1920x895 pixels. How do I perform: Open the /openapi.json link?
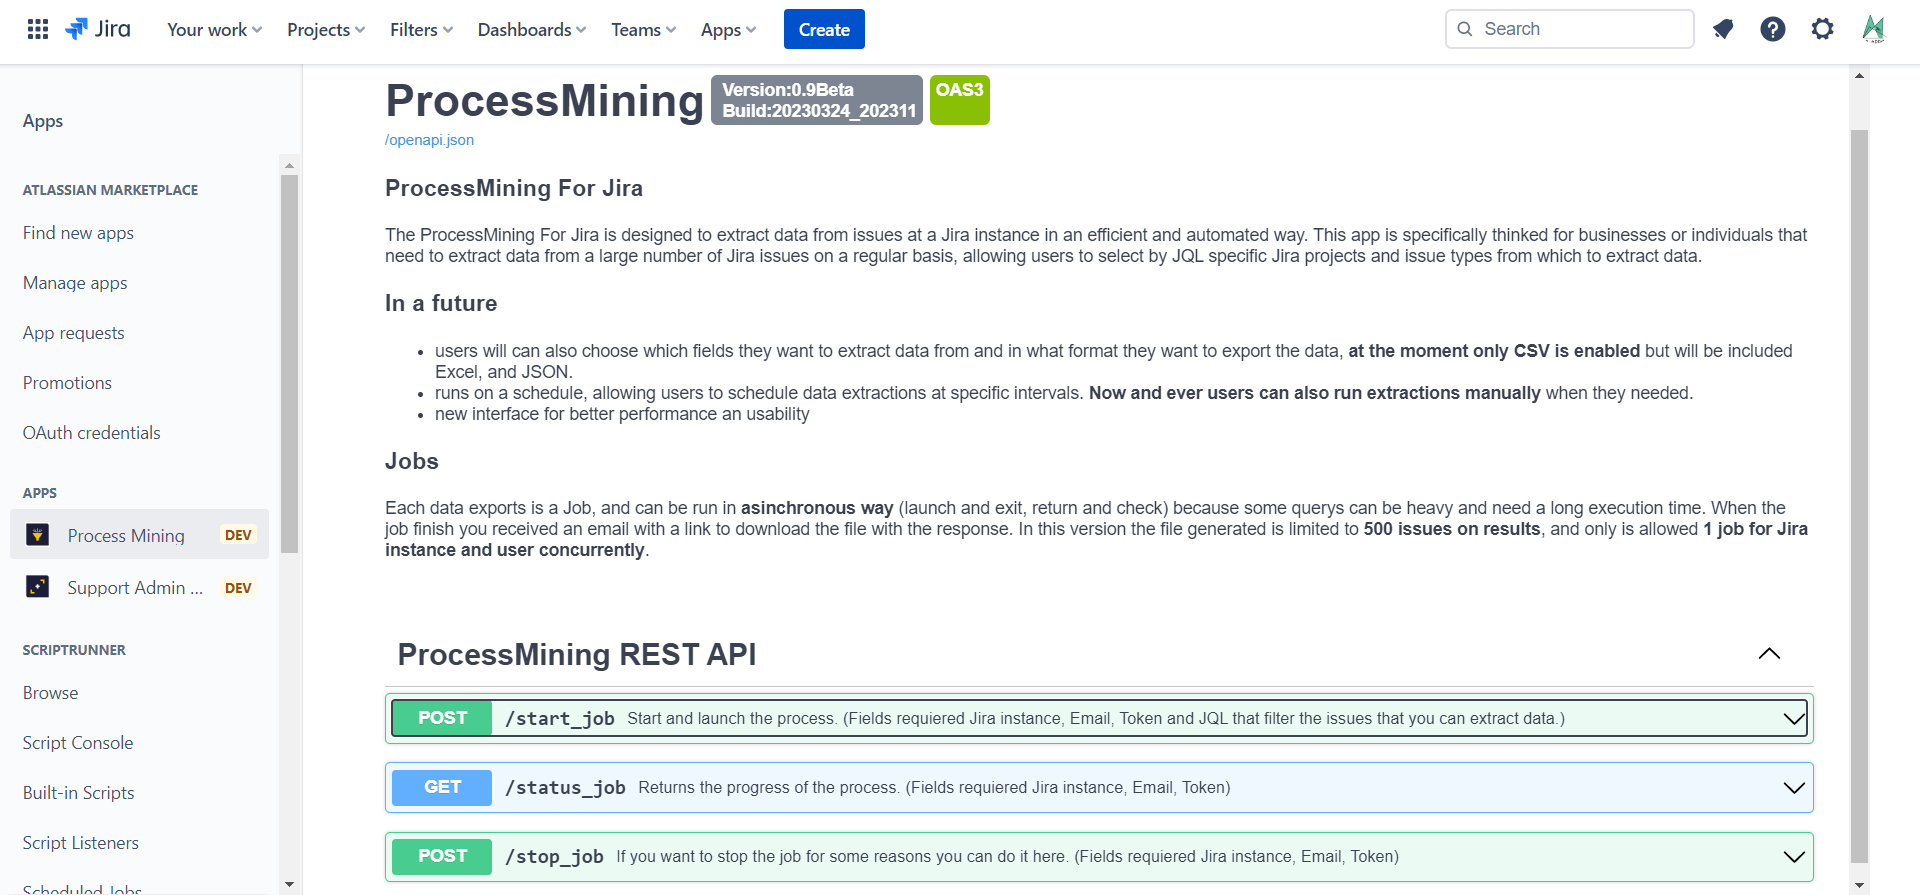[430, 140]
